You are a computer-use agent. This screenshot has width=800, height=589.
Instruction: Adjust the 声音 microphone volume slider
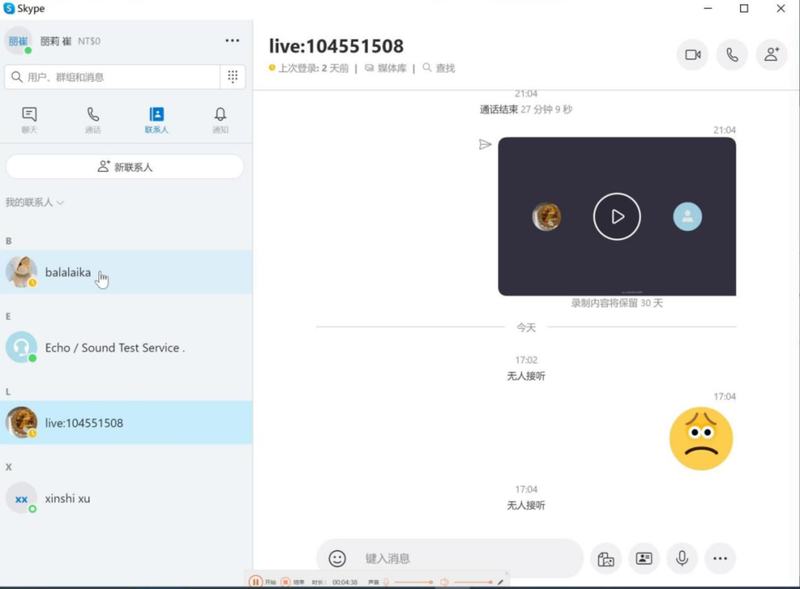coord(417,580)
